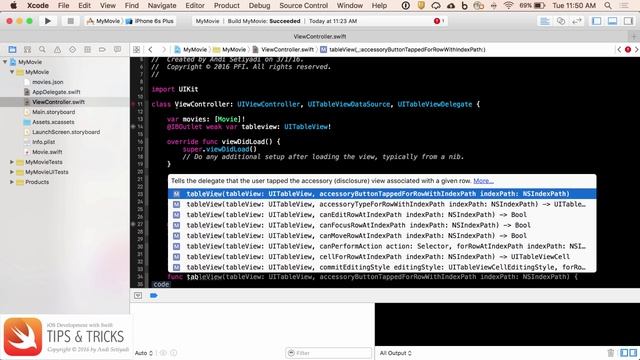Image resolution: width=640 pixels, height=360 pixels.
Task: Stop the running task
Action: [70, 21]
